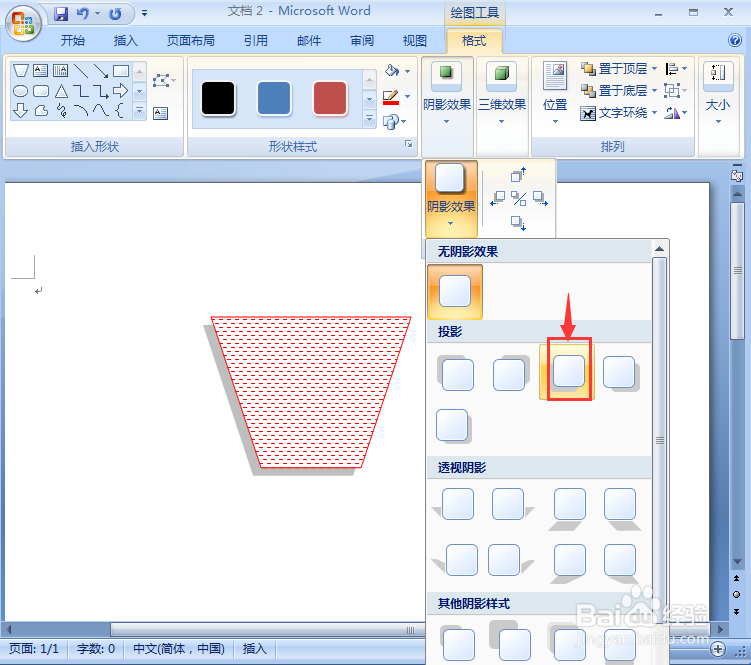Select the oval shape

(21, 91)
